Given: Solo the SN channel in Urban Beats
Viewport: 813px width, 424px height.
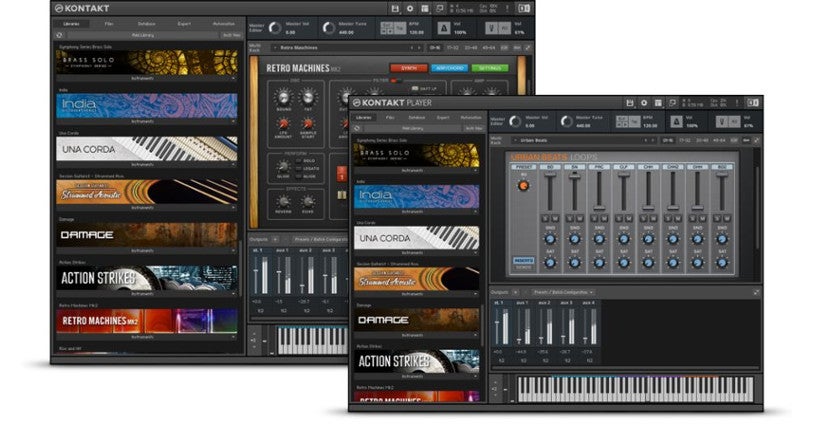Looking at the screenshot, I should [x=570, y=219].
